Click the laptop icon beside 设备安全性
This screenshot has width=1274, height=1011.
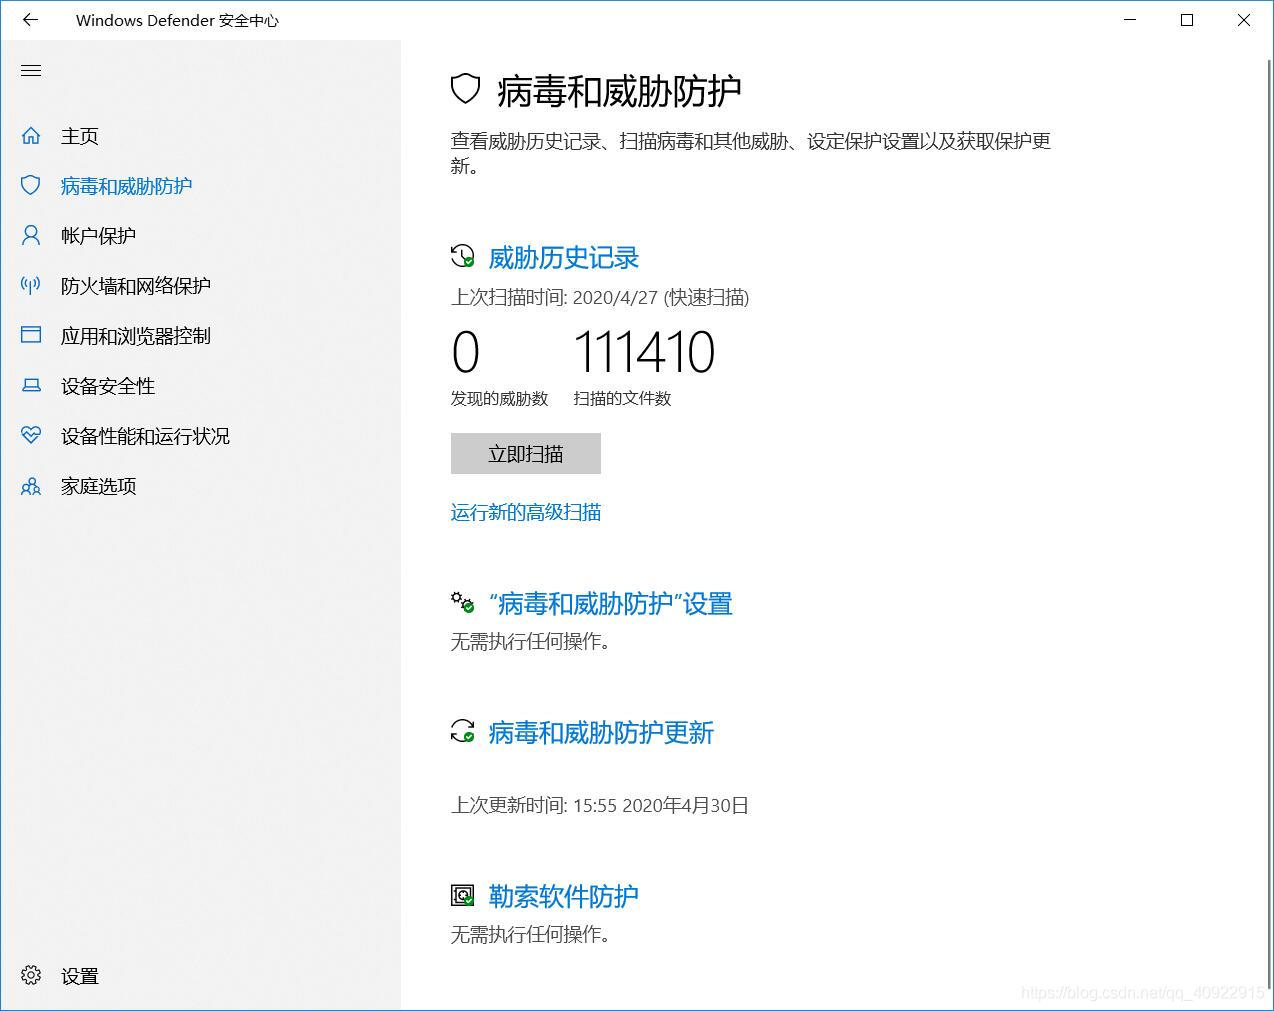(x=31, y=386)
